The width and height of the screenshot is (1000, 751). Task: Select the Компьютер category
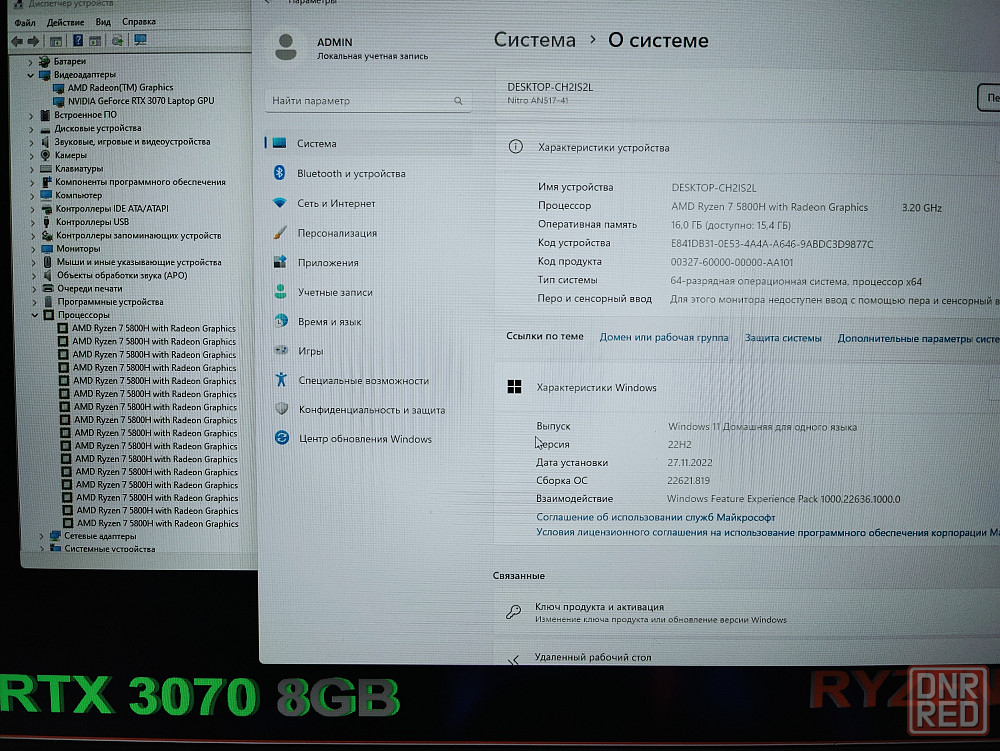click(78, 195)
